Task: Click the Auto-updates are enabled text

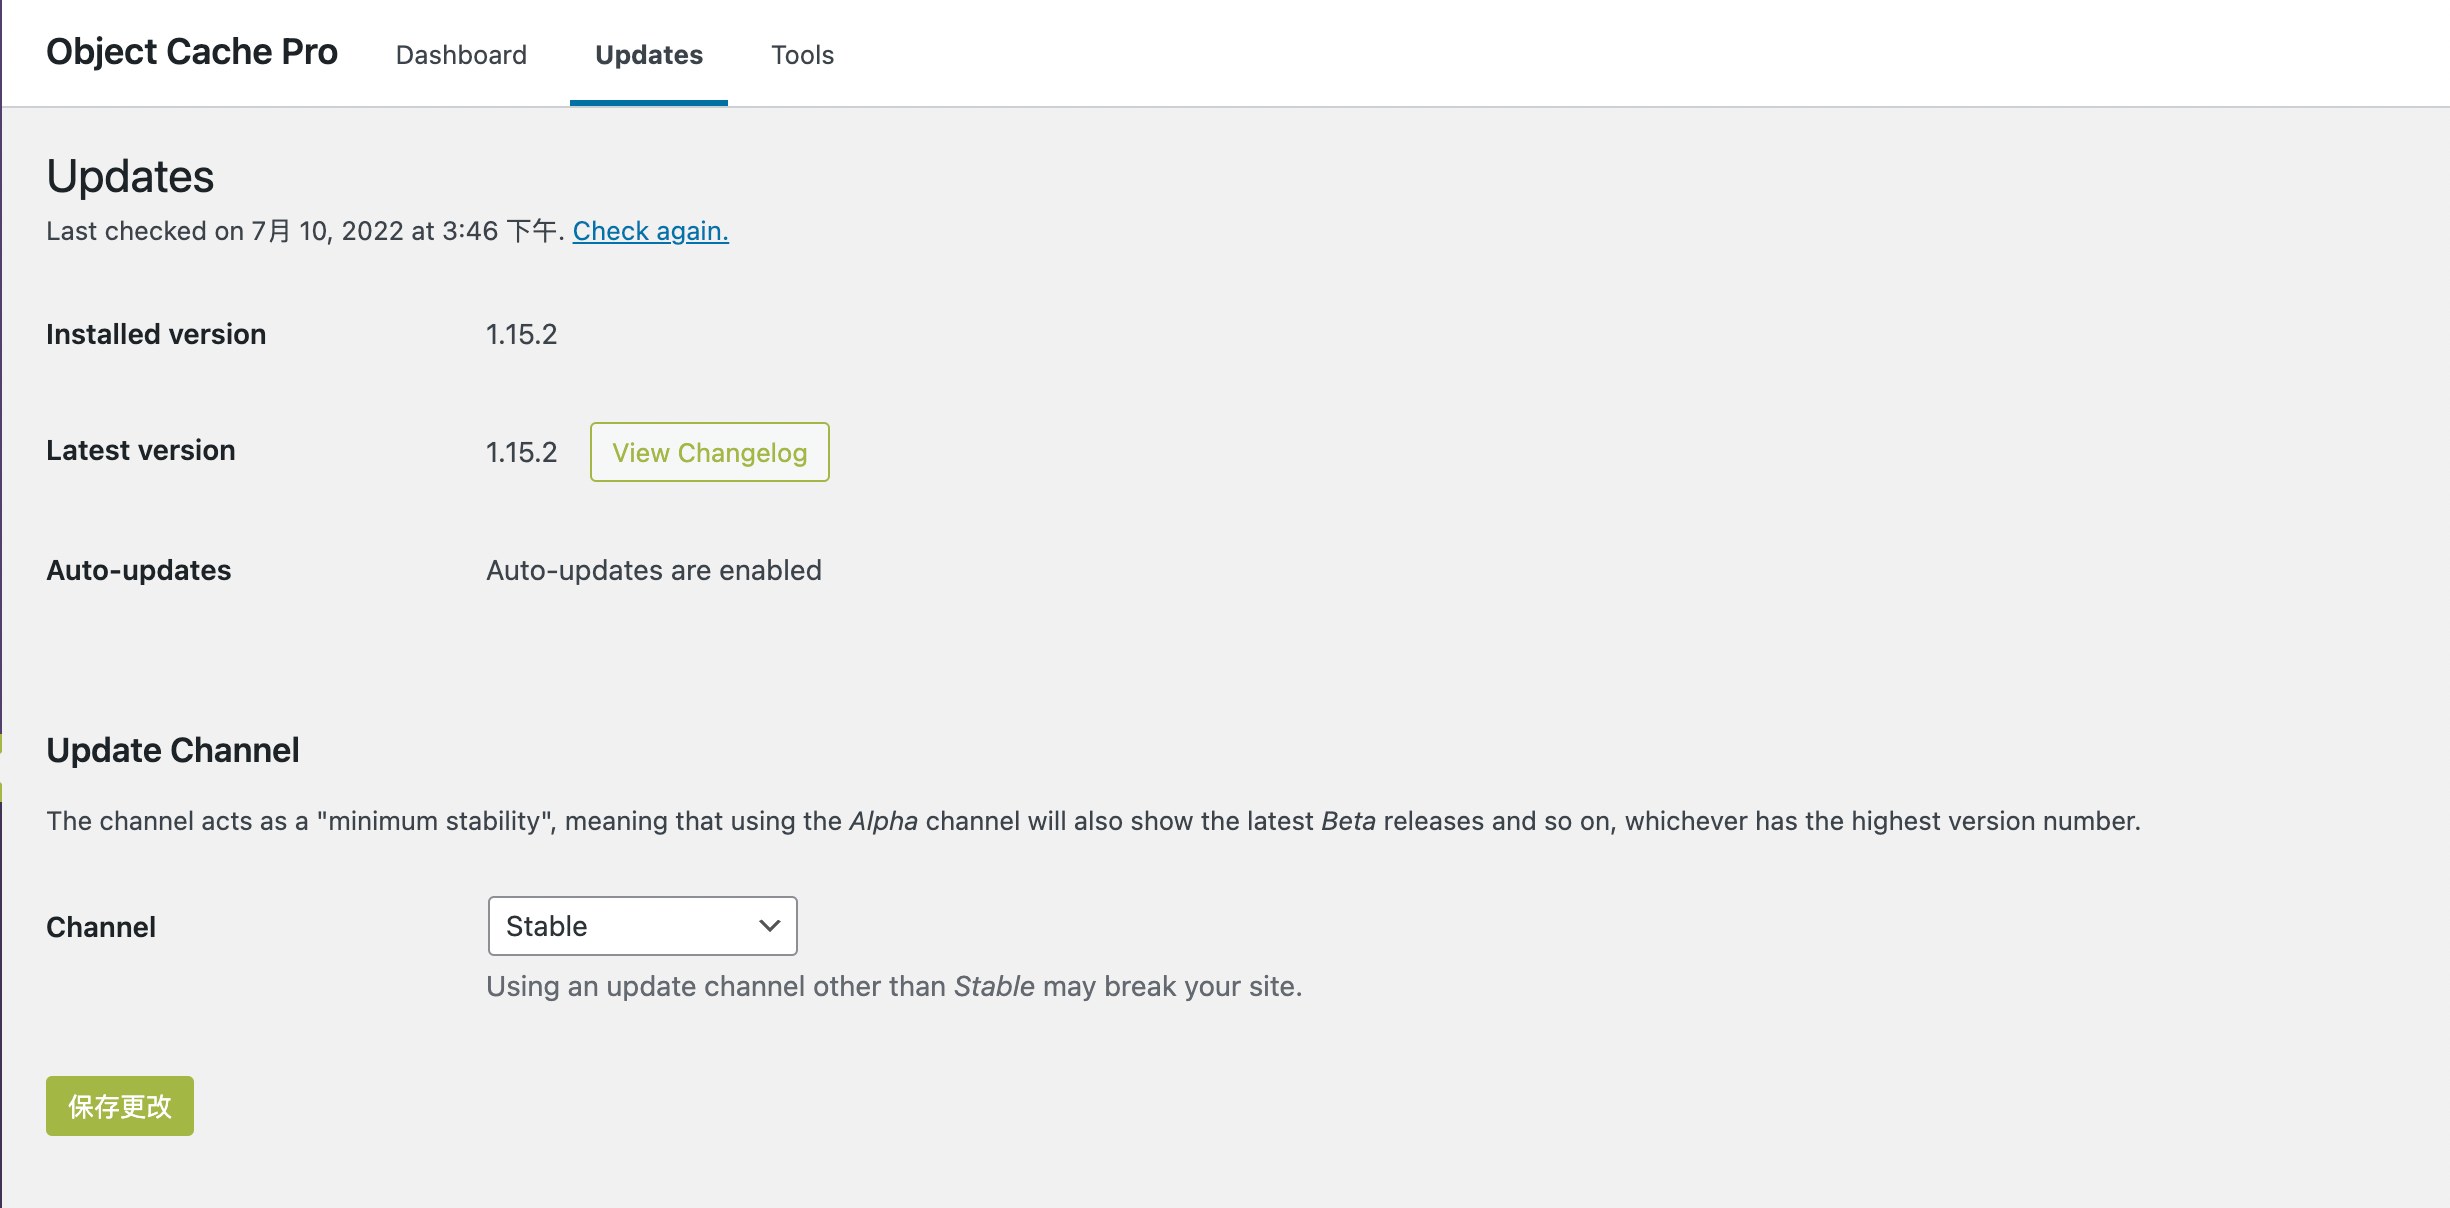Action: pos(654,570)
